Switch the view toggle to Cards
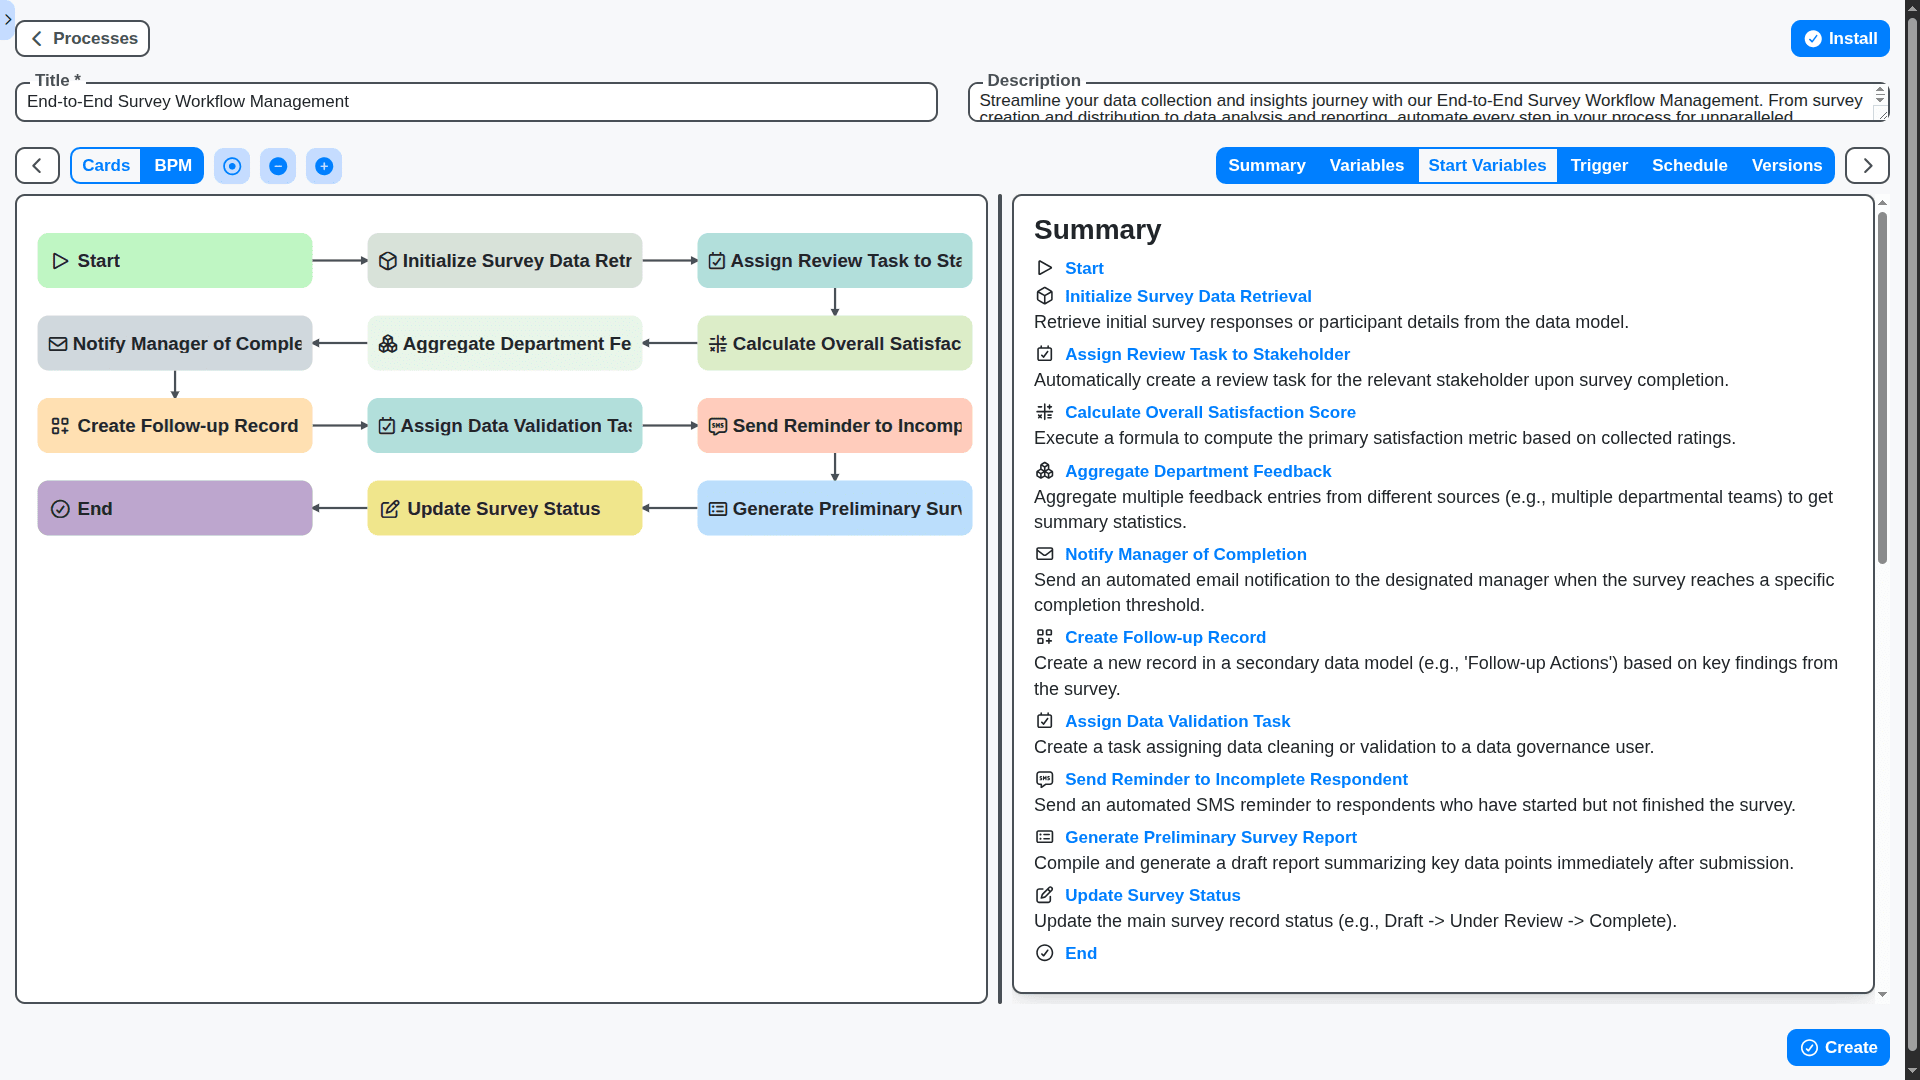This screenshot has width=1920, height=1080. [x=105, y=165]
